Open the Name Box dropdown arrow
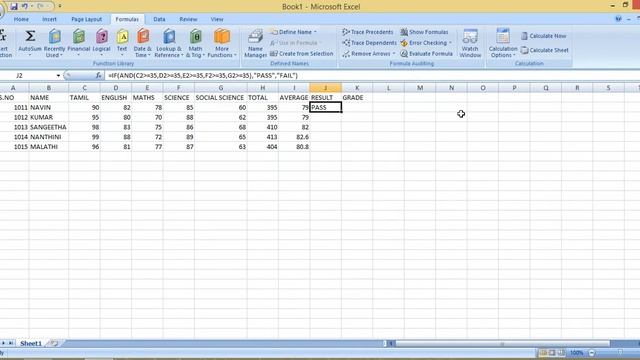The image size is (640, 360). coord(58,76)
